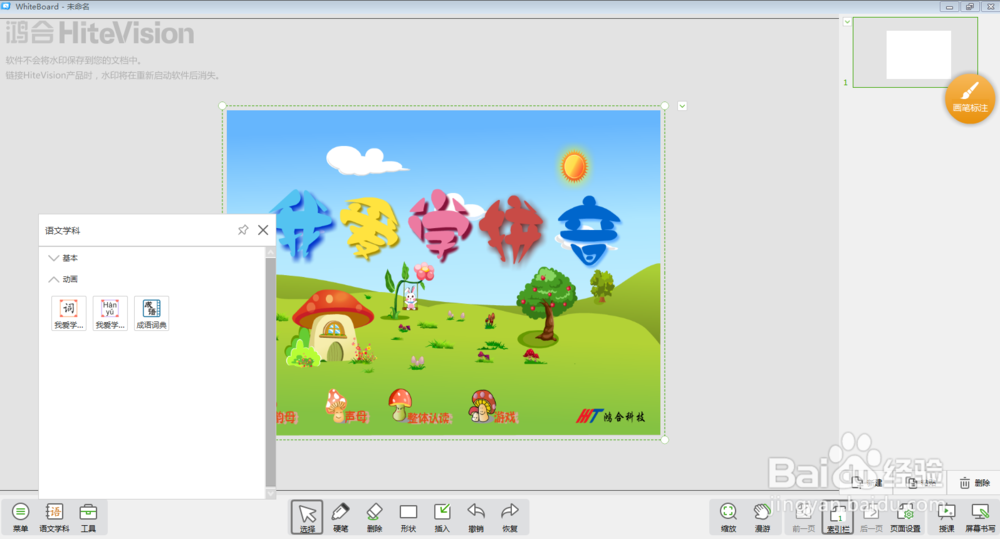Click the 新建 new page button
This screenshot has height=539, width=1000.
867,483
